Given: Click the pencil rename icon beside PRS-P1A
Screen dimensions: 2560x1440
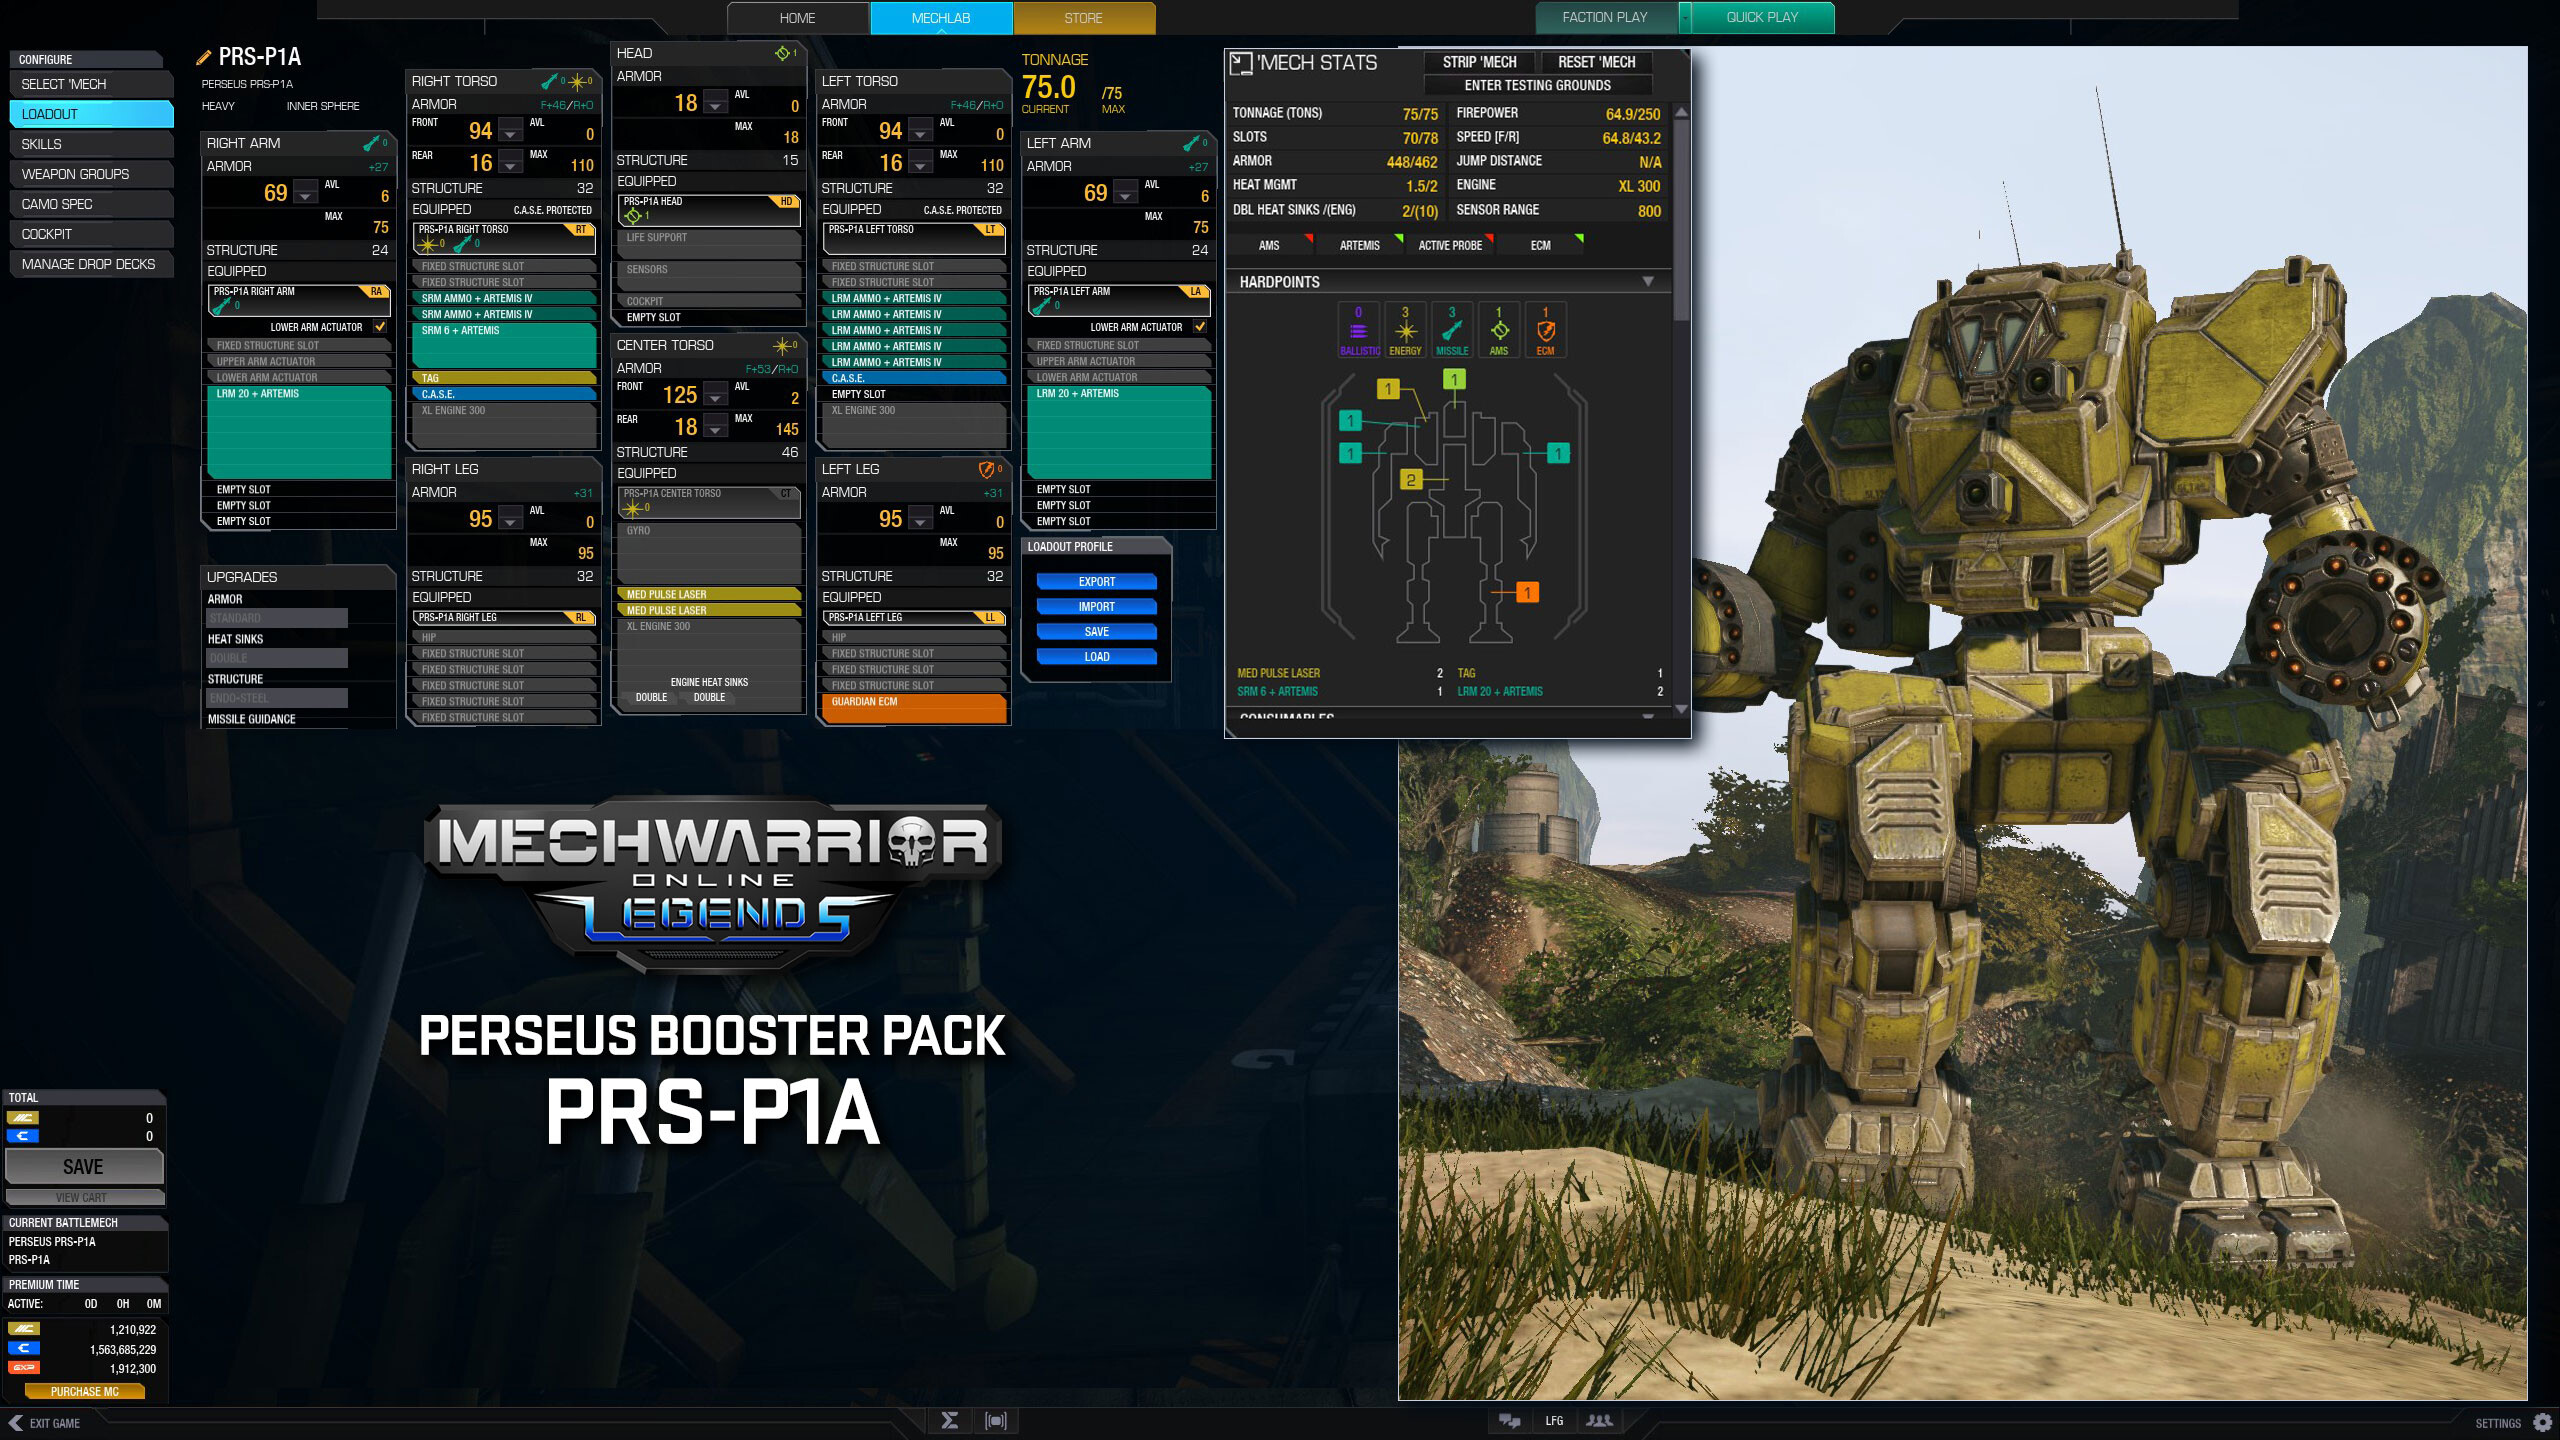Looking at the screenshot, I should point(204,58).
